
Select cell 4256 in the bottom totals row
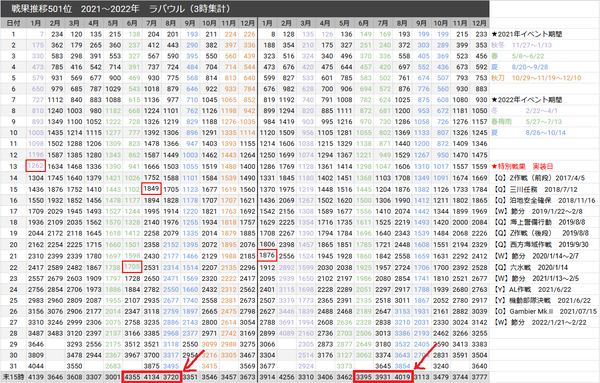click(286, 377)
